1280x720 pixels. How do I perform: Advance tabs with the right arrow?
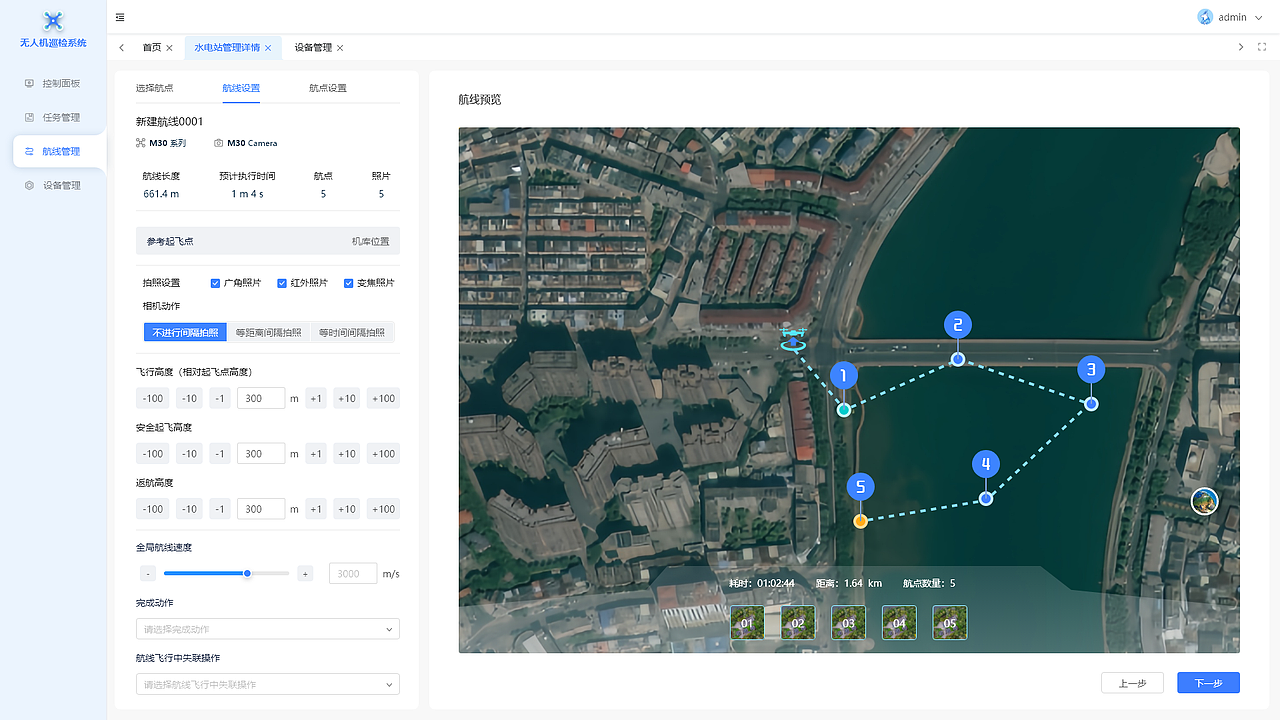point(1241,47)
